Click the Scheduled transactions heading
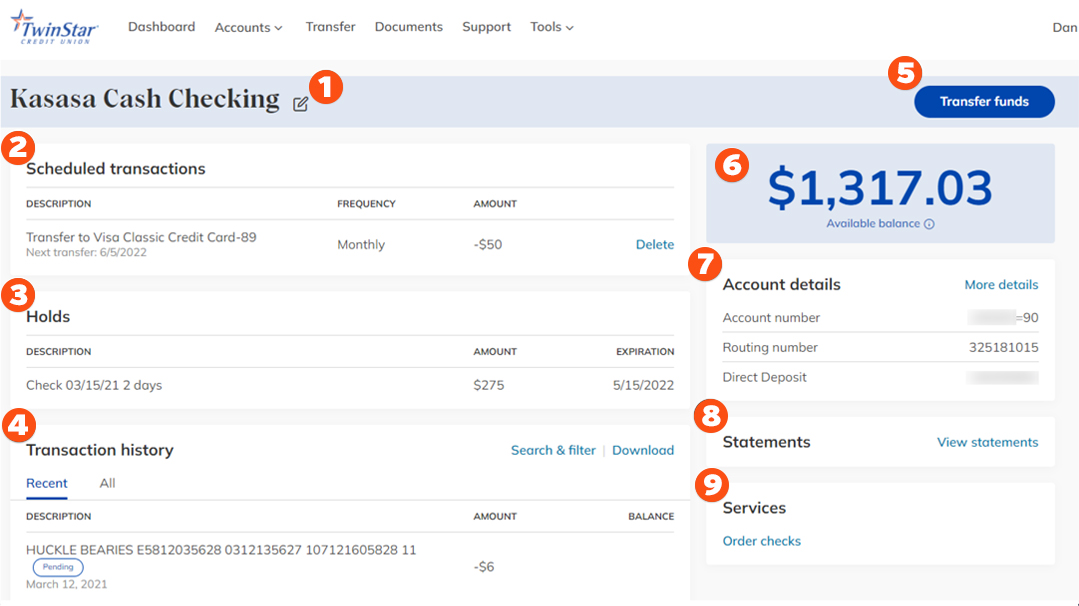The image size is (1079, 606). (x=116, y=169)
